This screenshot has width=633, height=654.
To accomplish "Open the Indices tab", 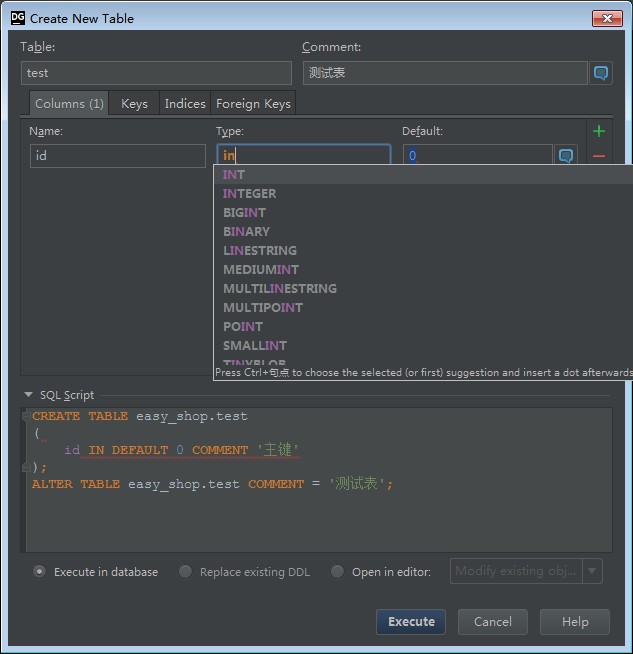I will pyautogui.click(x=185, y=103).
